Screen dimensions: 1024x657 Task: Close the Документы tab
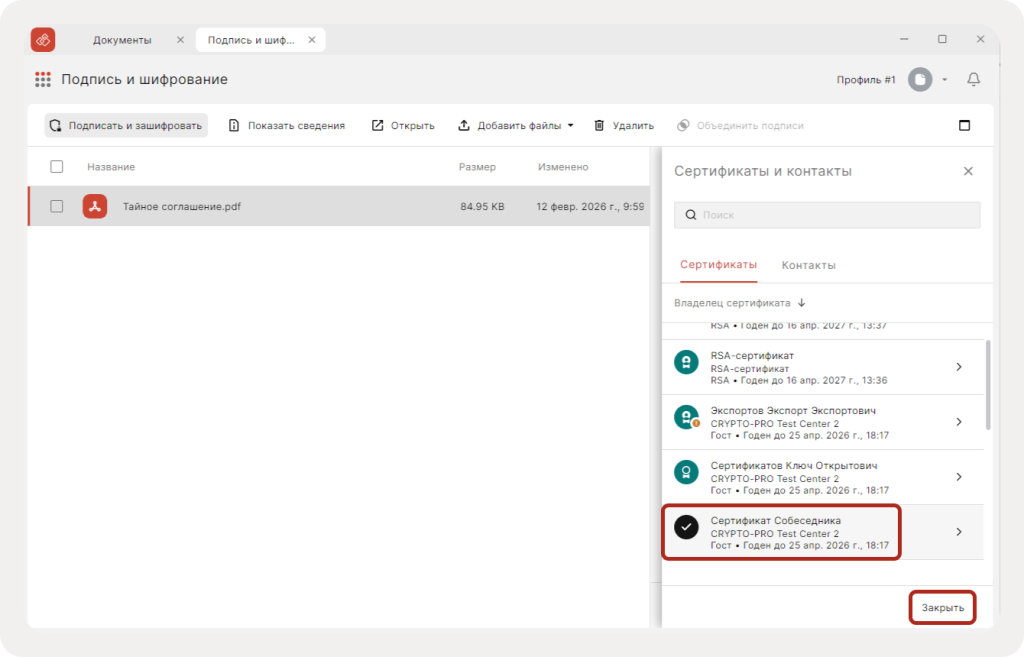pos(180,40)
